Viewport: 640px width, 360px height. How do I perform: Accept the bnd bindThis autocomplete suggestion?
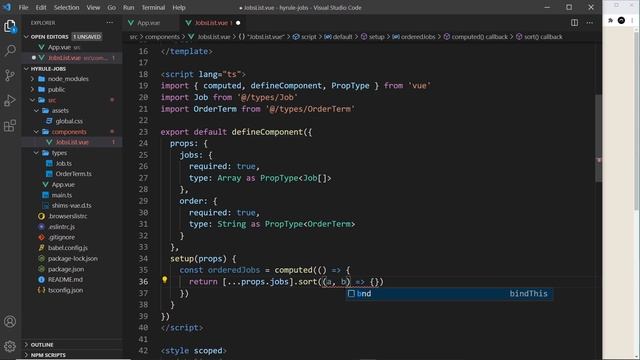point(449,293)
